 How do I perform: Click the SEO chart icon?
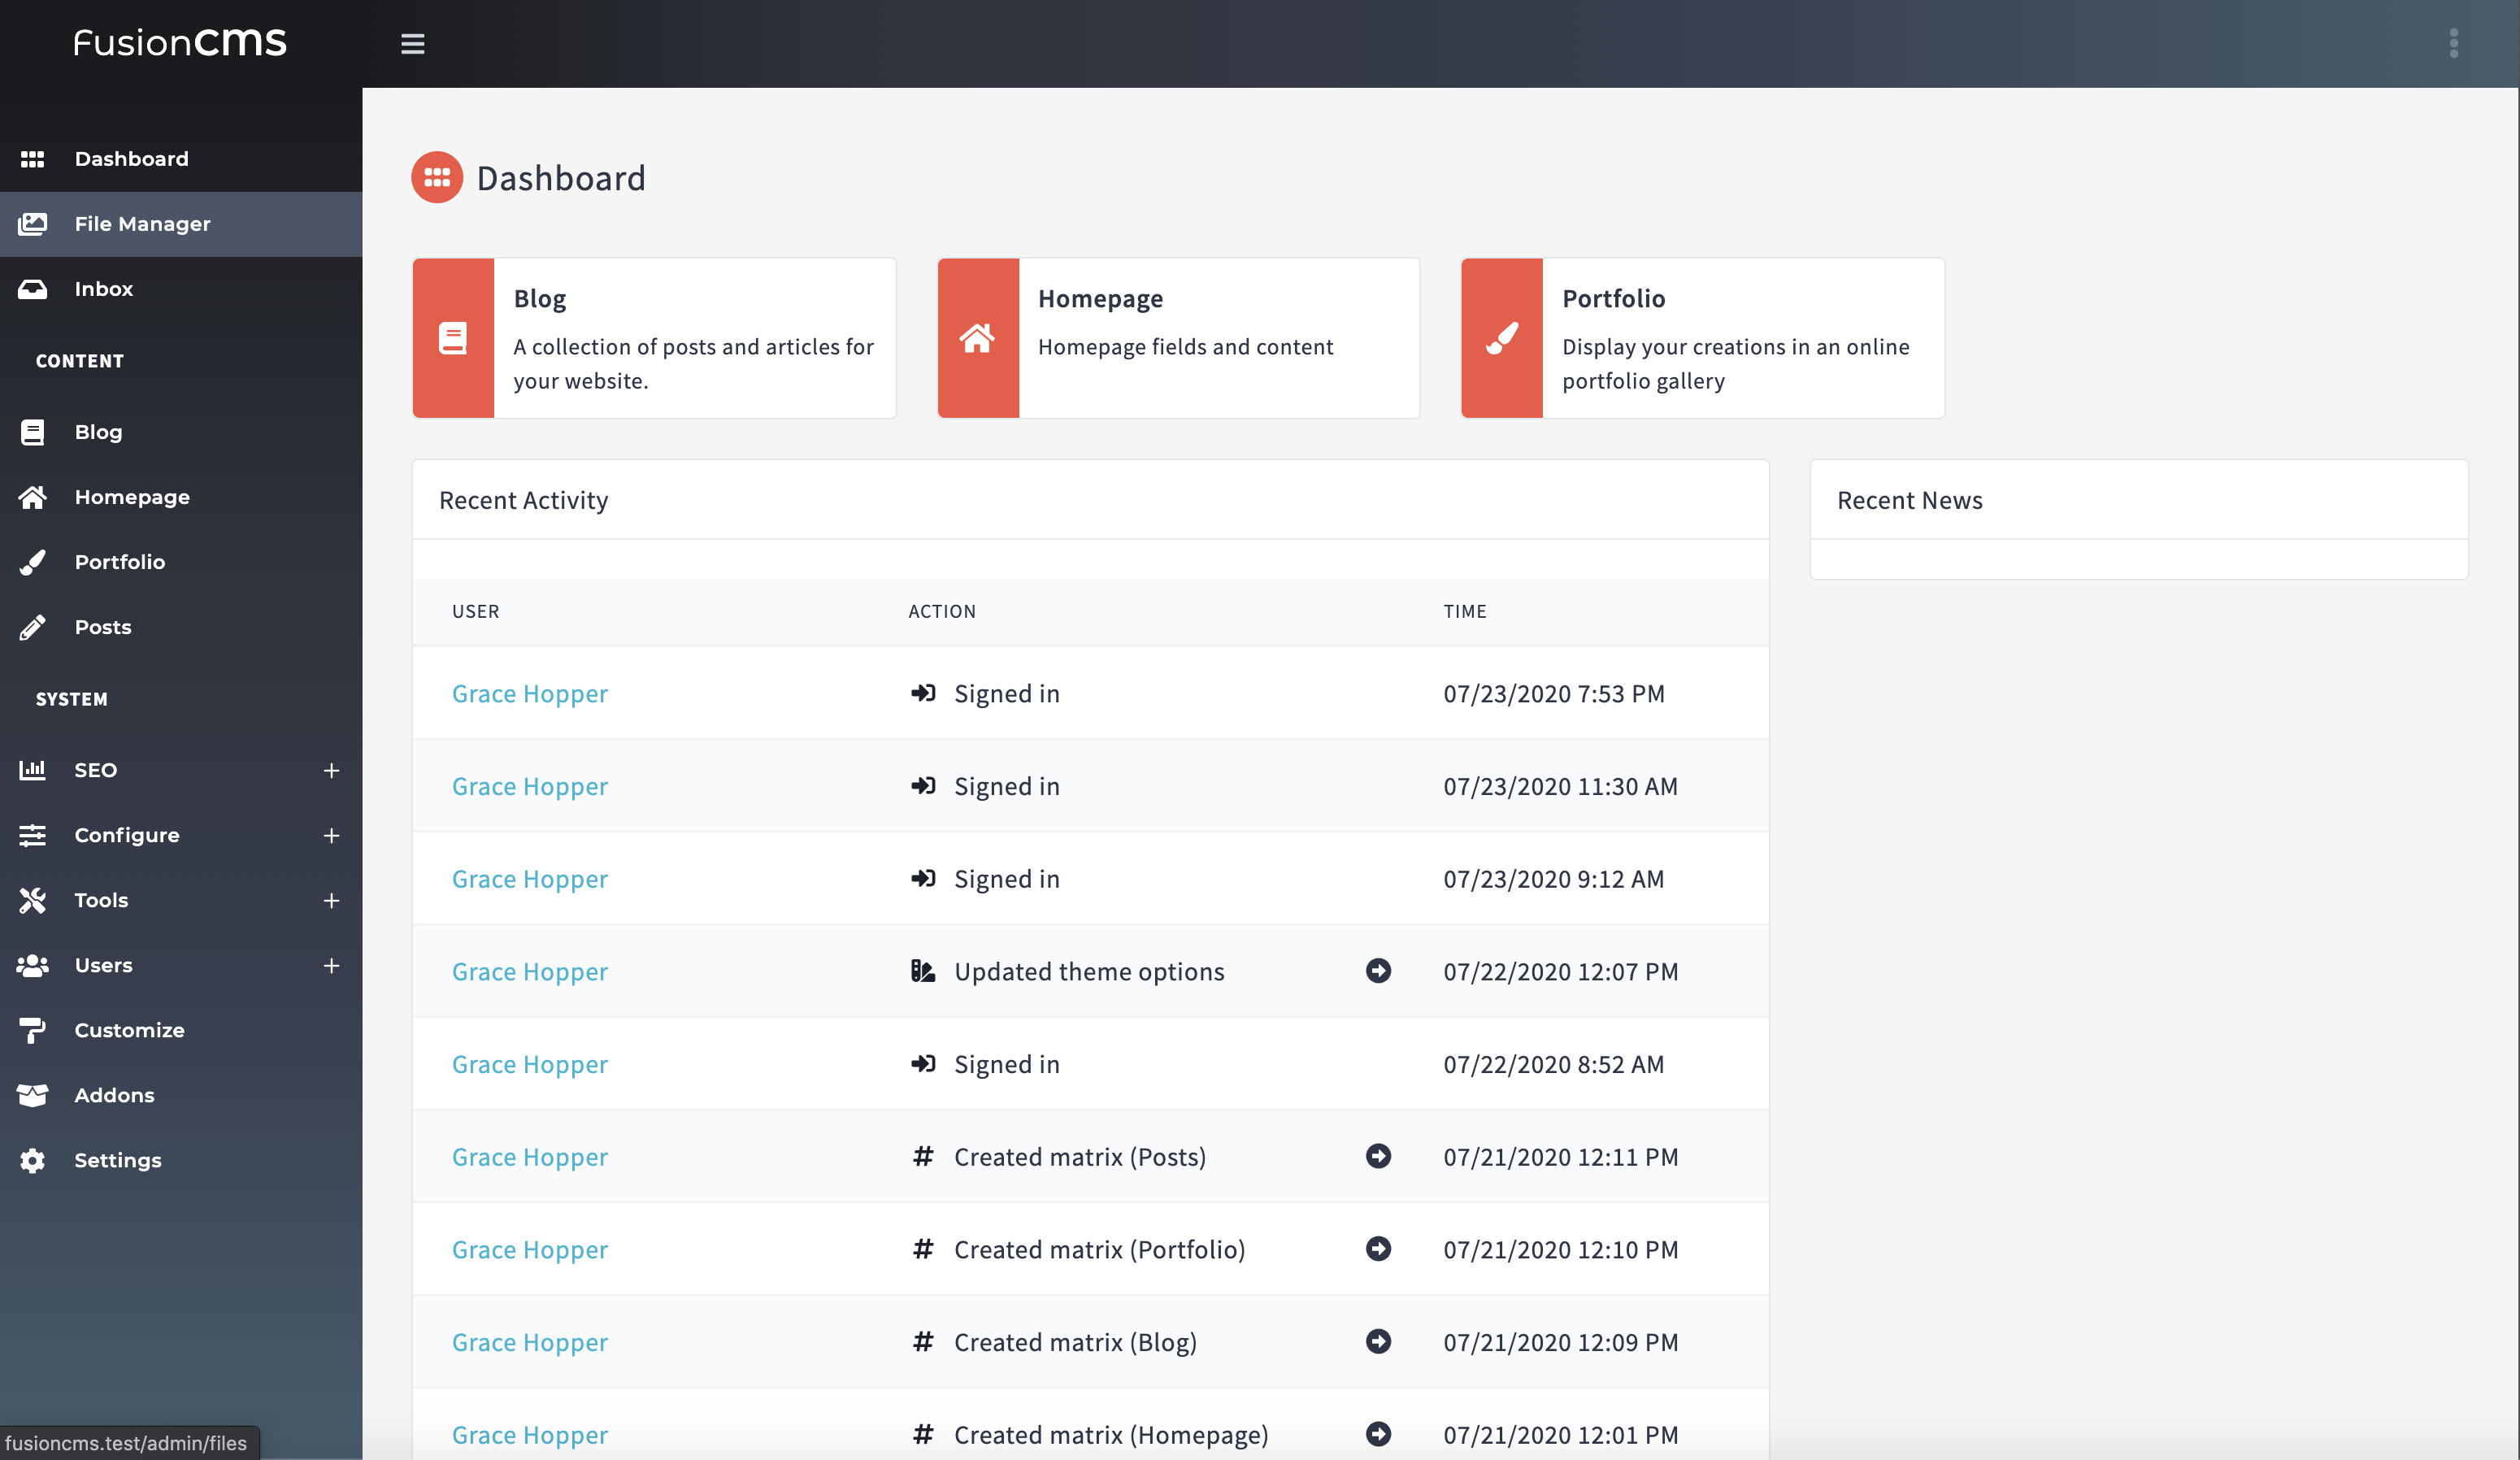click(33, 768)
